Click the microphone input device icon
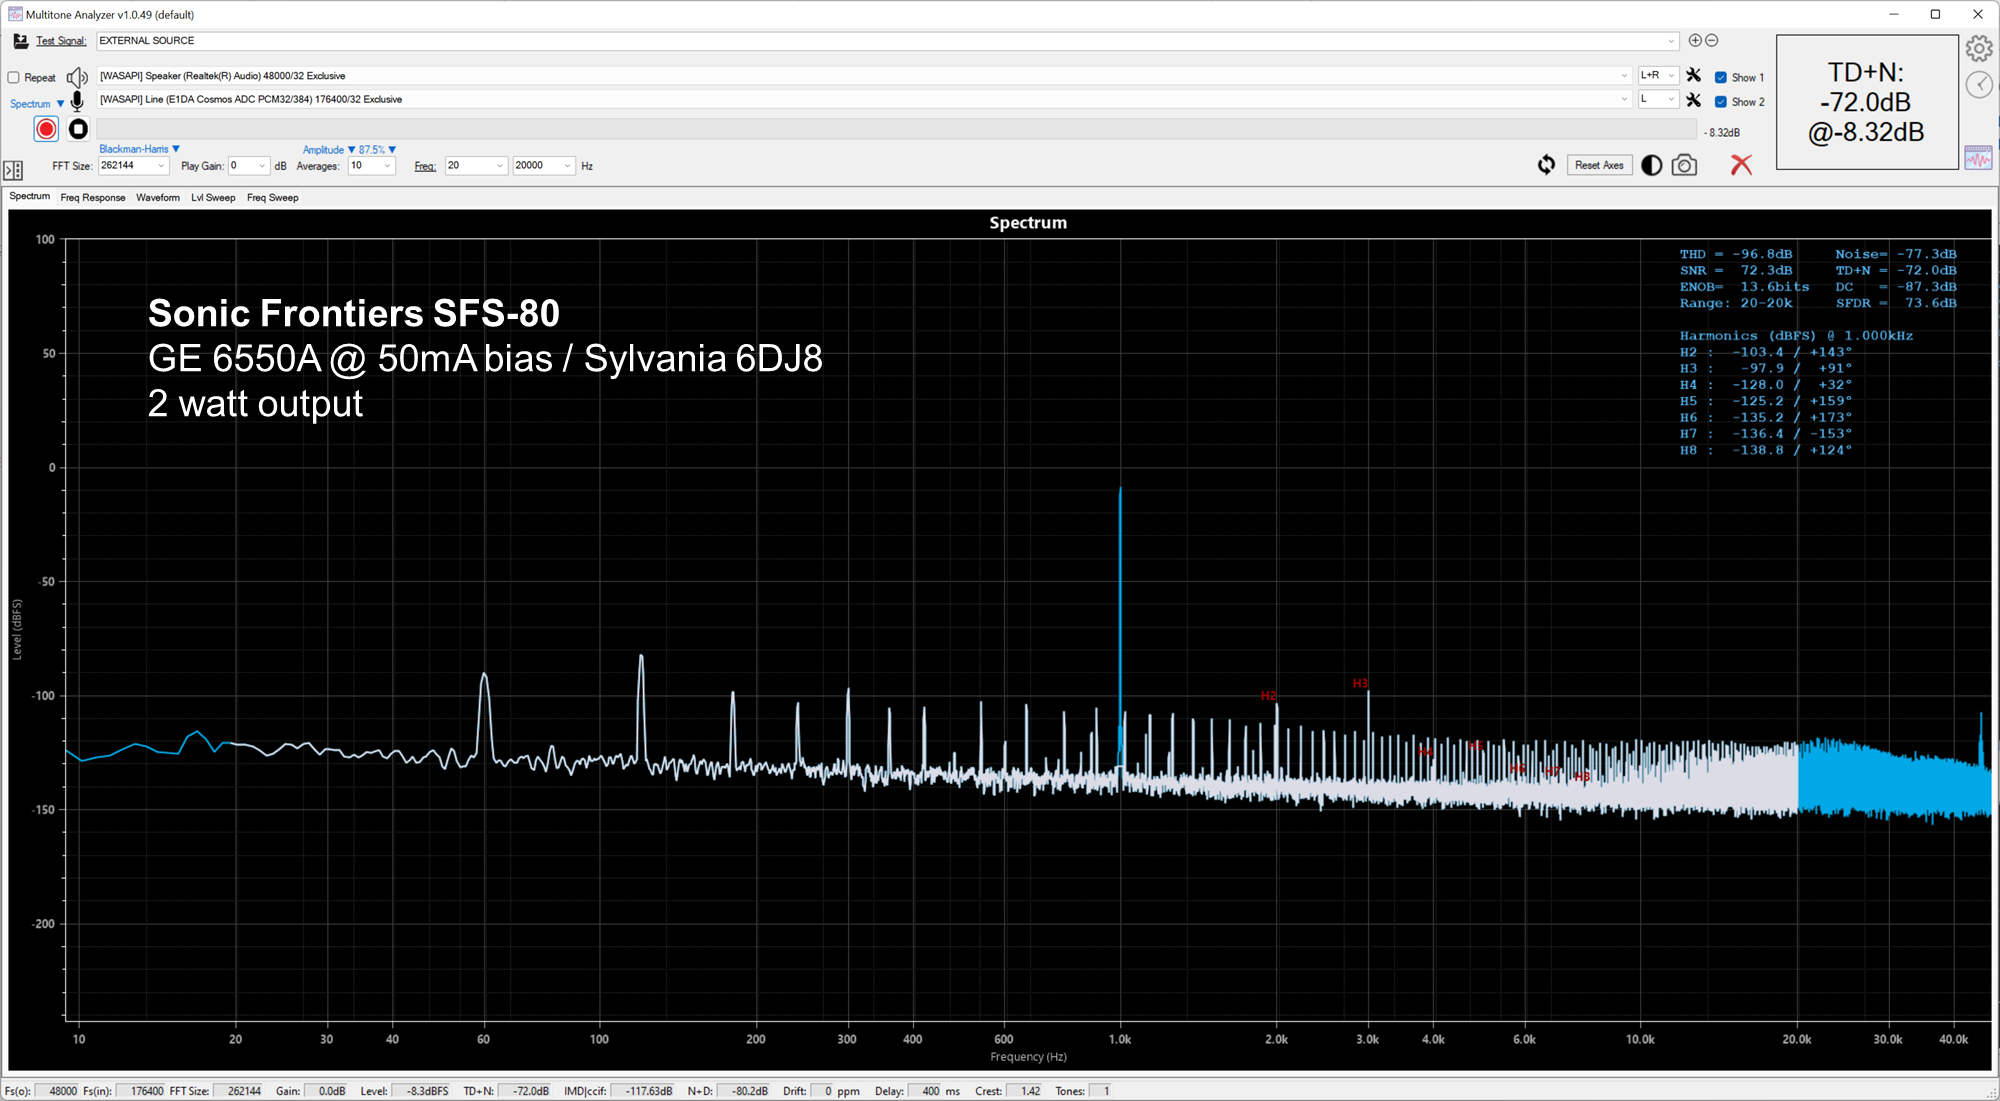Viewport: 2000px width, 1101px height. [x=77, y=101]
